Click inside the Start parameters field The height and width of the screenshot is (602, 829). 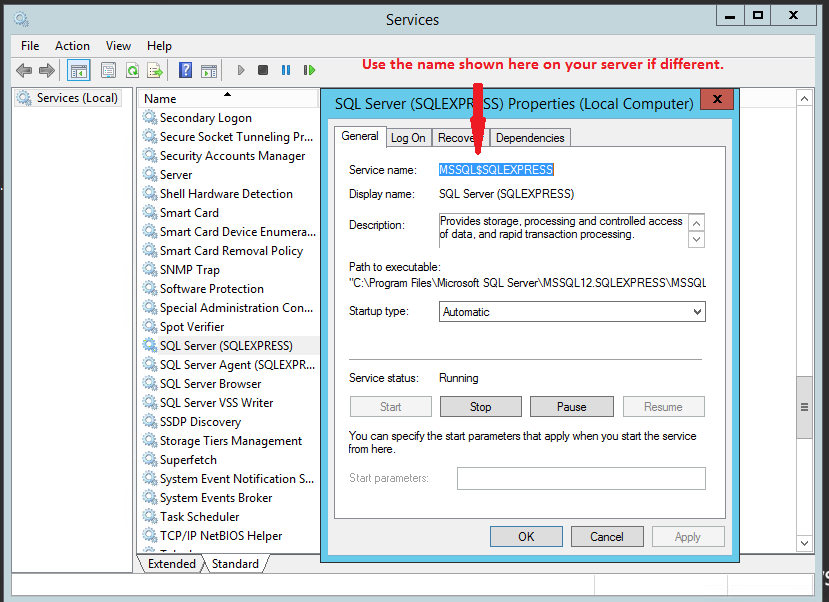[x=580, y=478]
